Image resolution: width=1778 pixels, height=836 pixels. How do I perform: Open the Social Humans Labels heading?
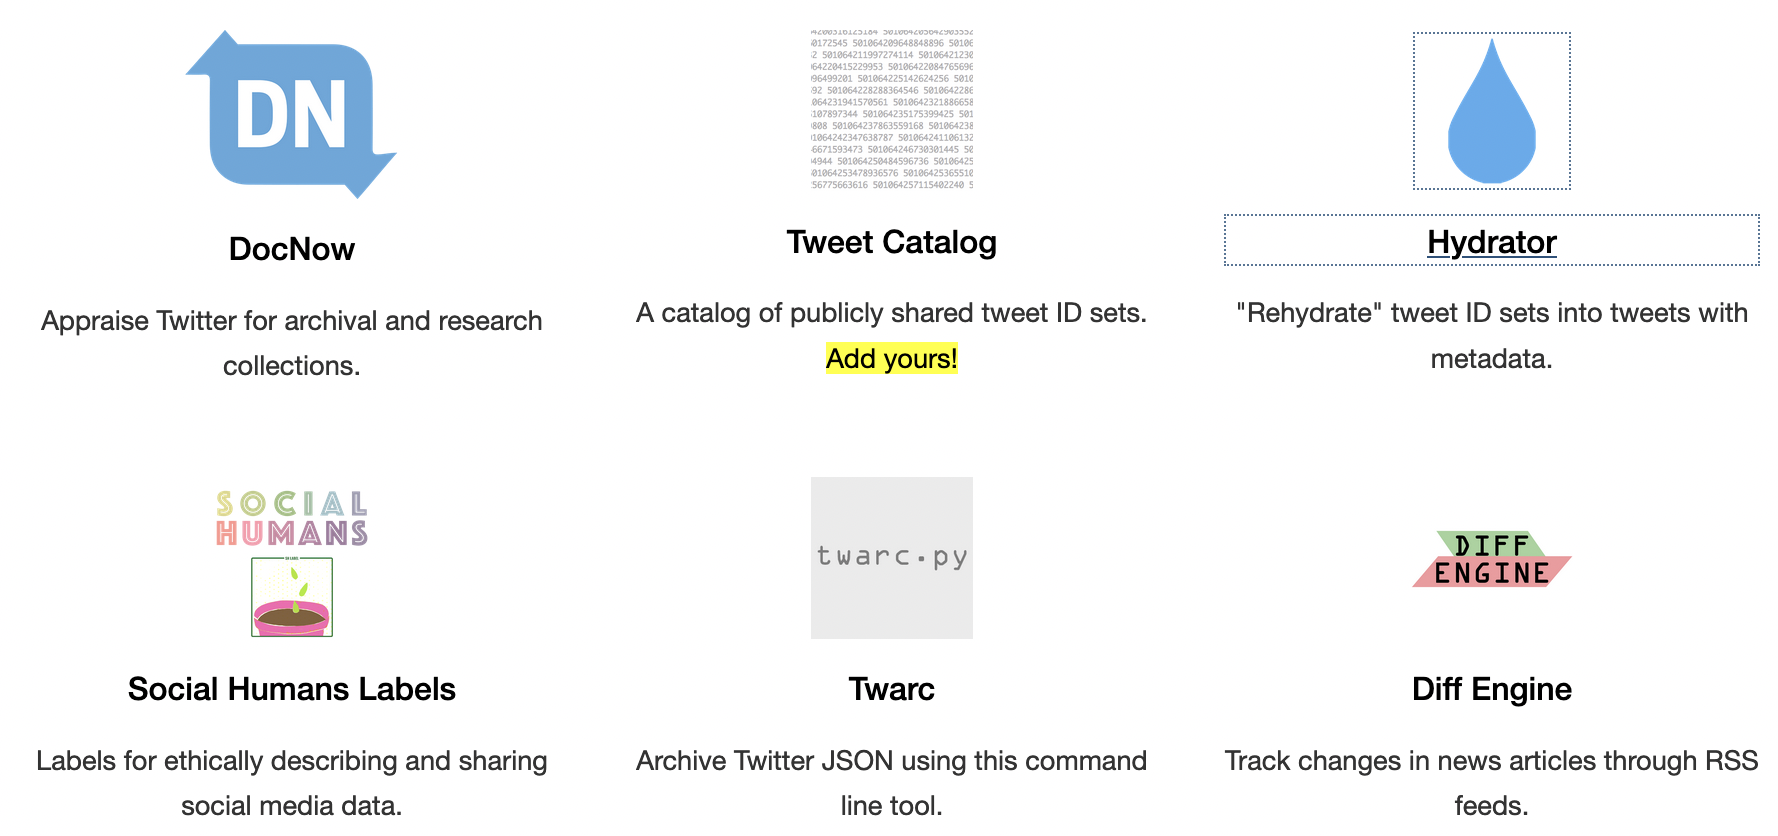tap(291, 689)
